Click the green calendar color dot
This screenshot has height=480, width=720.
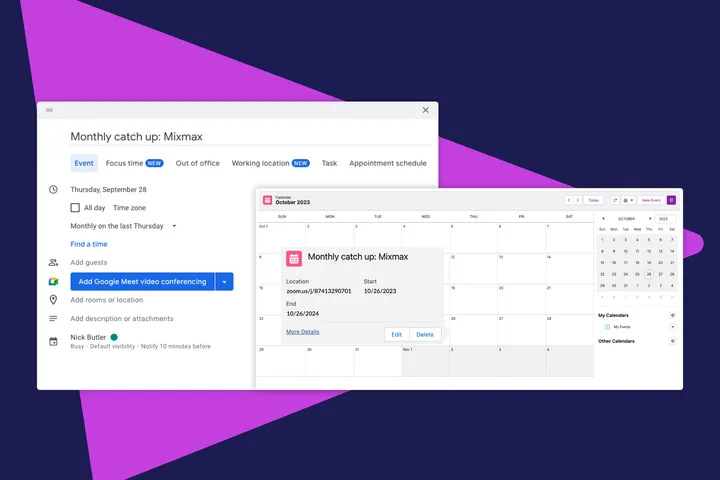click(x=114, y=337)
